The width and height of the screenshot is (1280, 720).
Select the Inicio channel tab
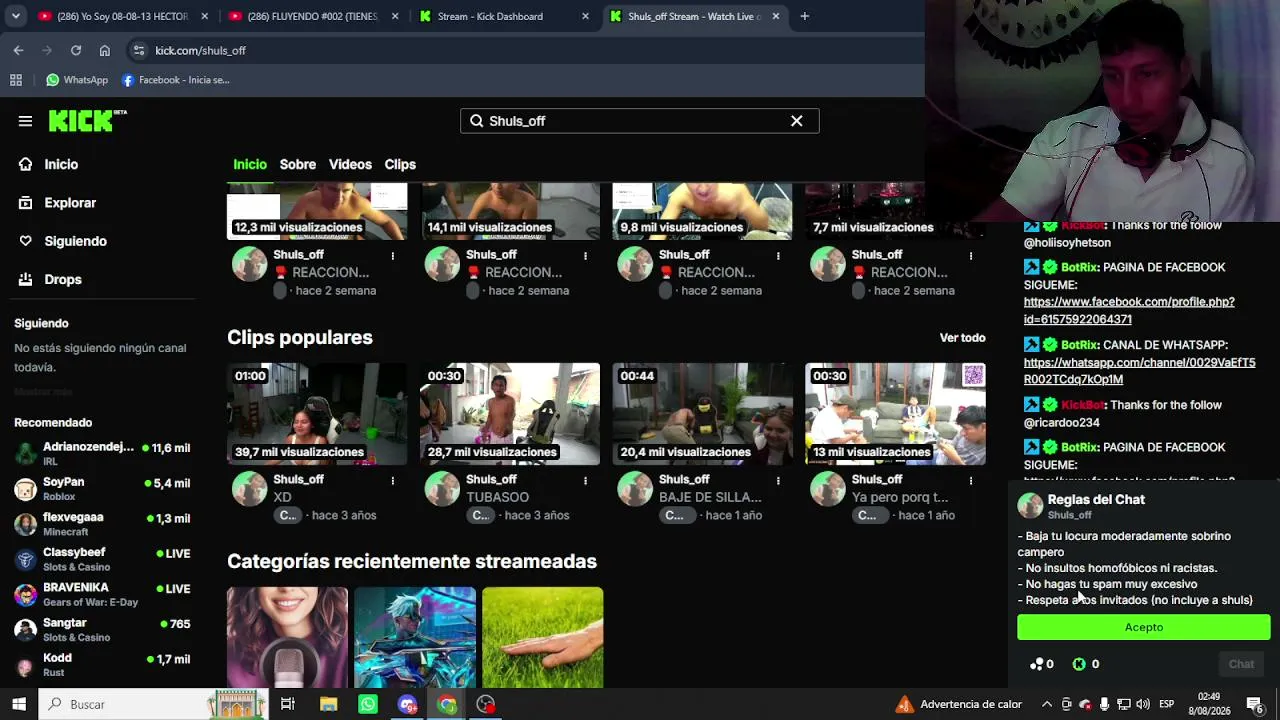click(x=250, y=164)
